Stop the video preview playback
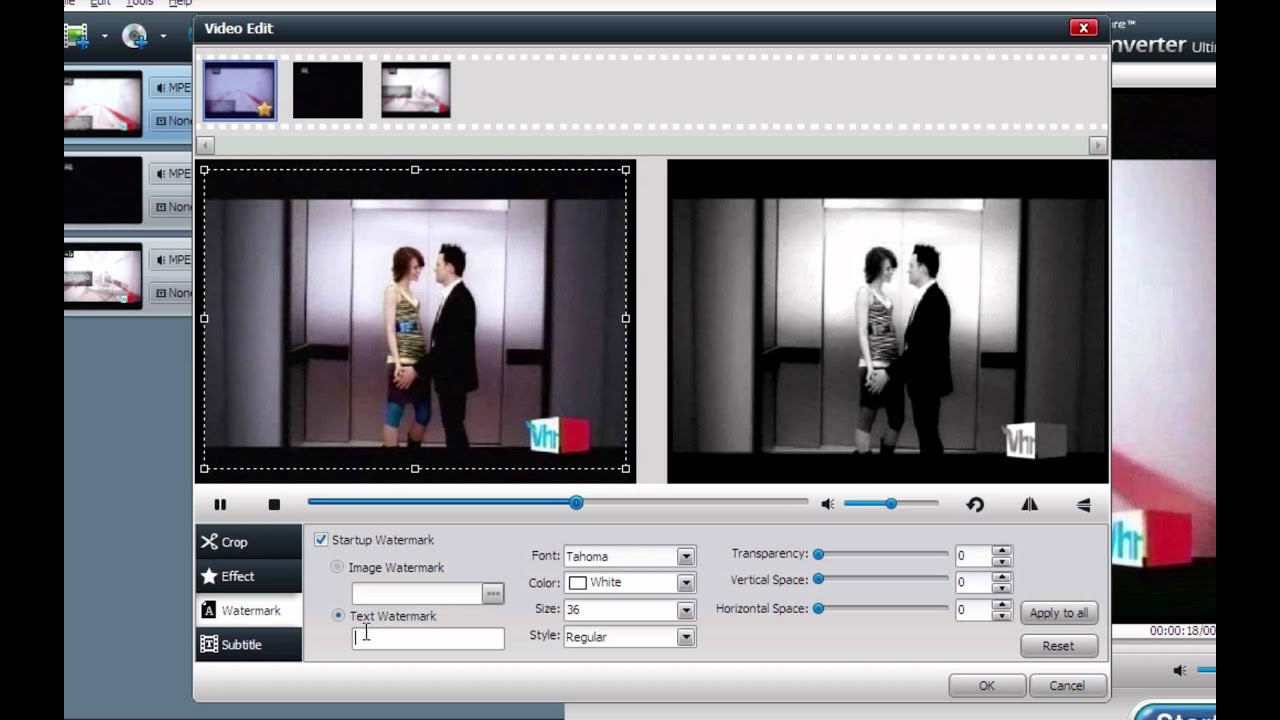 tap(274, 505)
